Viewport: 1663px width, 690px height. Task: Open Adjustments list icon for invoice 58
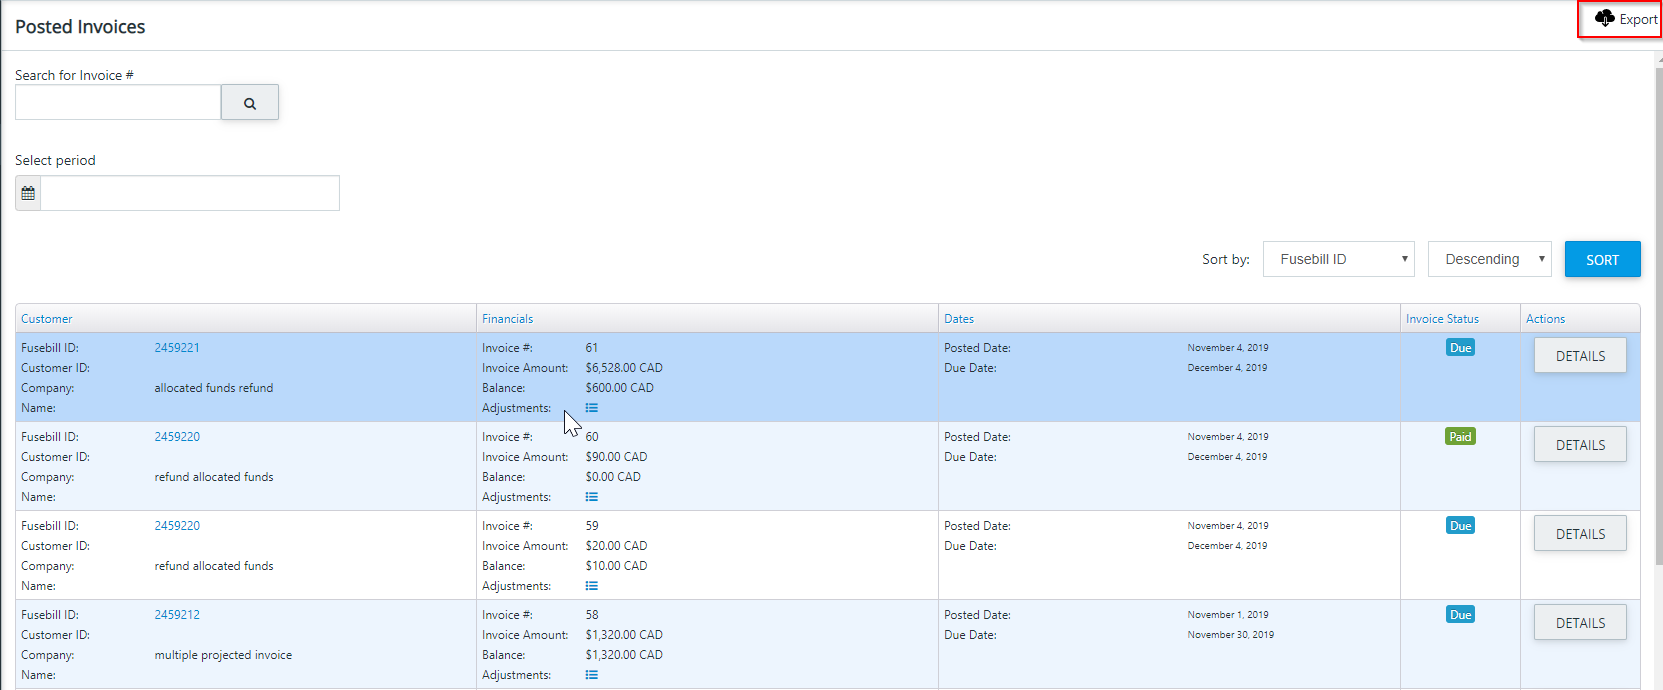tap(592, 675)
